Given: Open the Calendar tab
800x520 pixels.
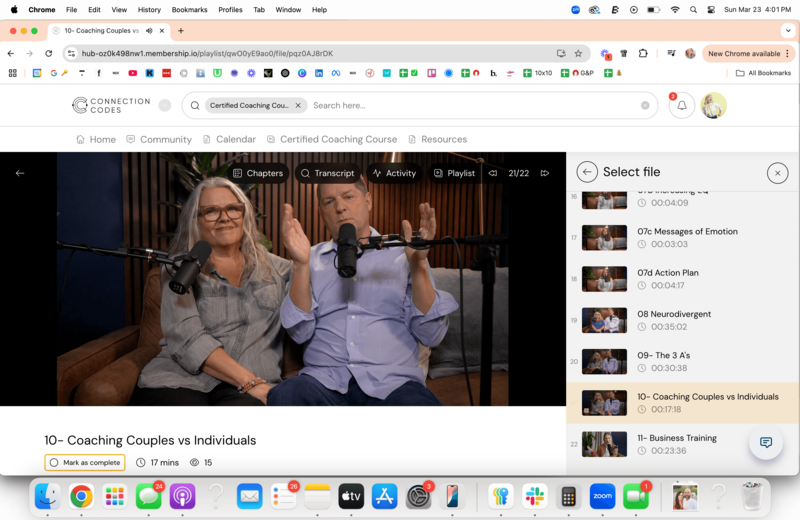Looking at the screenshot, I should pyautogui.click(x=229, y=139).
